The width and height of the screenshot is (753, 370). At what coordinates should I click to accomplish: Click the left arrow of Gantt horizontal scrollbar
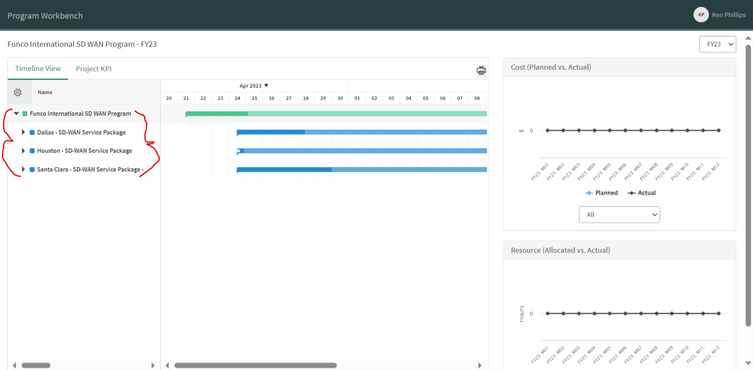pos(167,366)
